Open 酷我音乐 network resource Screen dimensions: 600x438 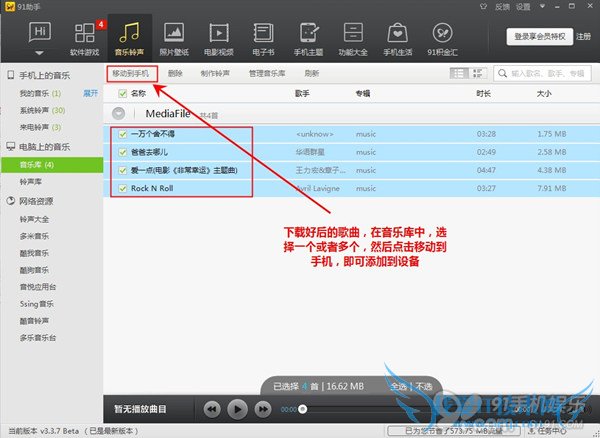point(34,253)
